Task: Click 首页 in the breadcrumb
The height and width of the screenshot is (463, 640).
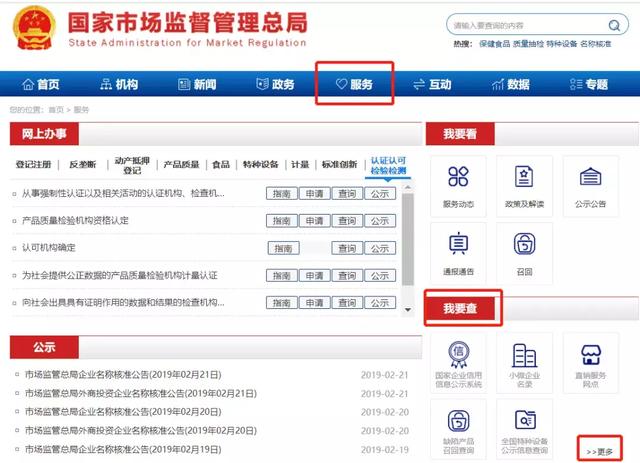Action: point(56,110)
